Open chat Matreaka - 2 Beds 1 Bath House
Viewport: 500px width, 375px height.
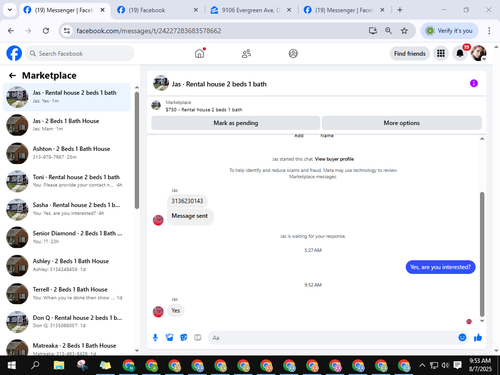click(67, 347)
